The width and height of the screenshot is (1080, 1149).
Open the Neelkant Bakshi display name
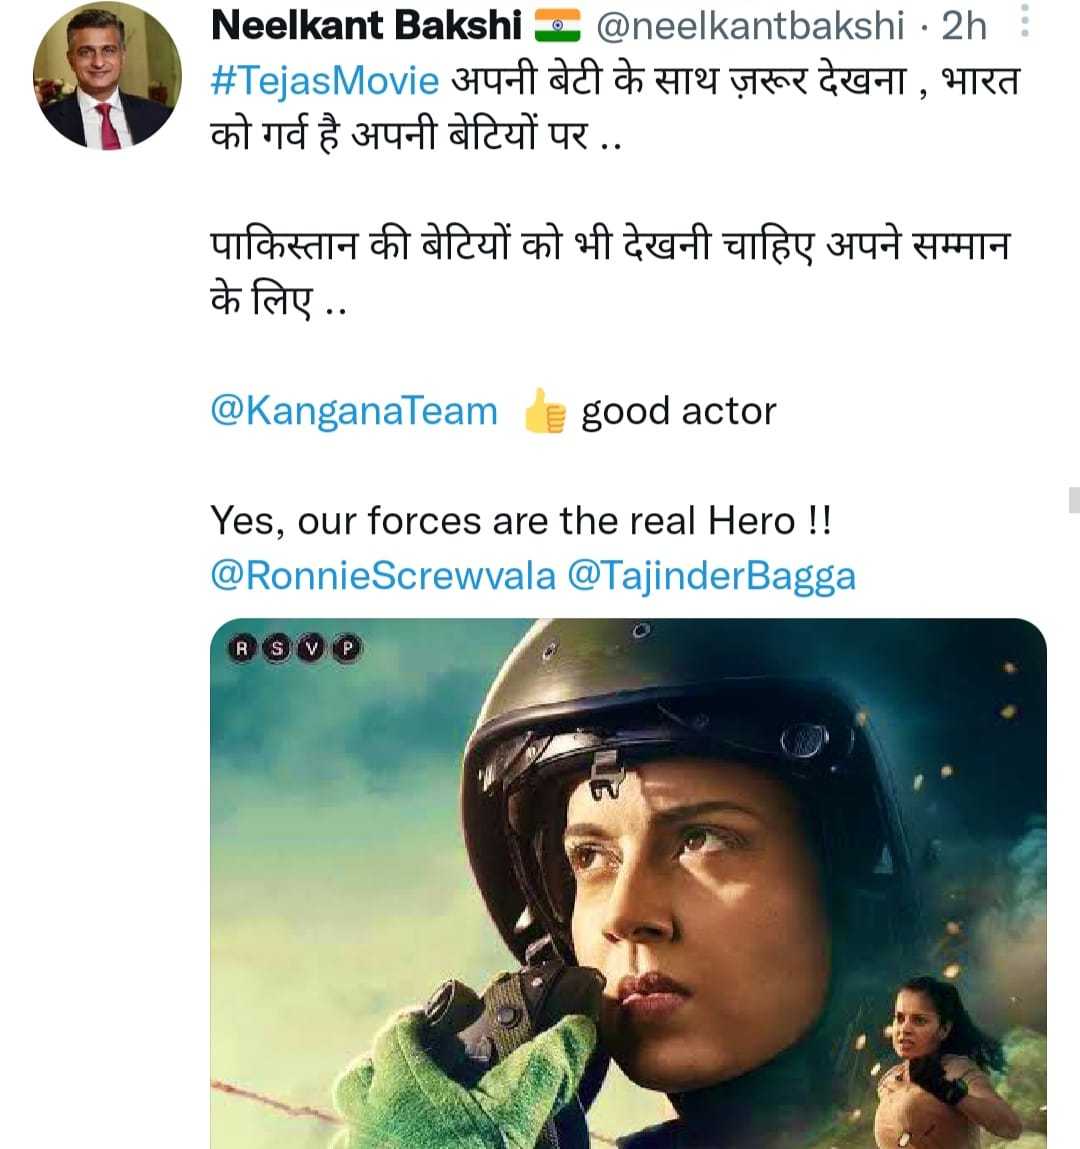click(366, 26)
